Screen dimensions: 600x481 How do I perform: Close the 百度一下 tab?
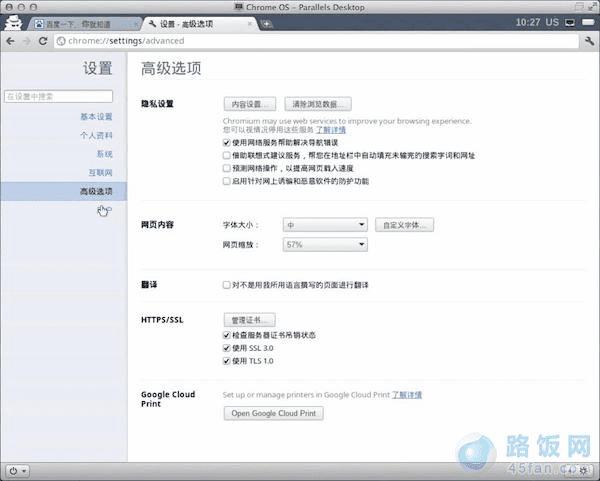tap(136, 24)
